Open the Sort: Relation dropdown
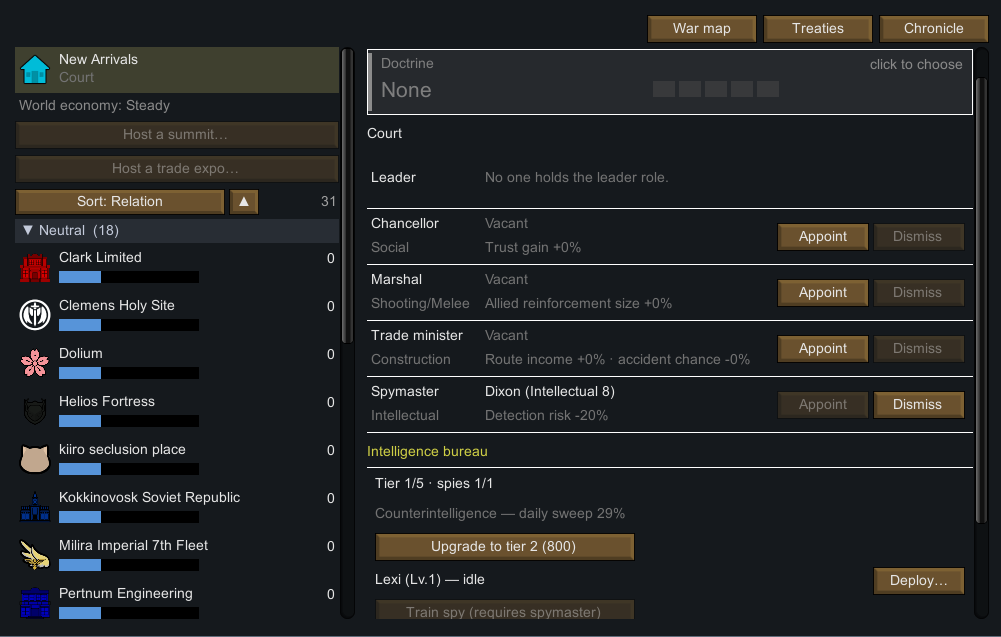 [120, 202]
